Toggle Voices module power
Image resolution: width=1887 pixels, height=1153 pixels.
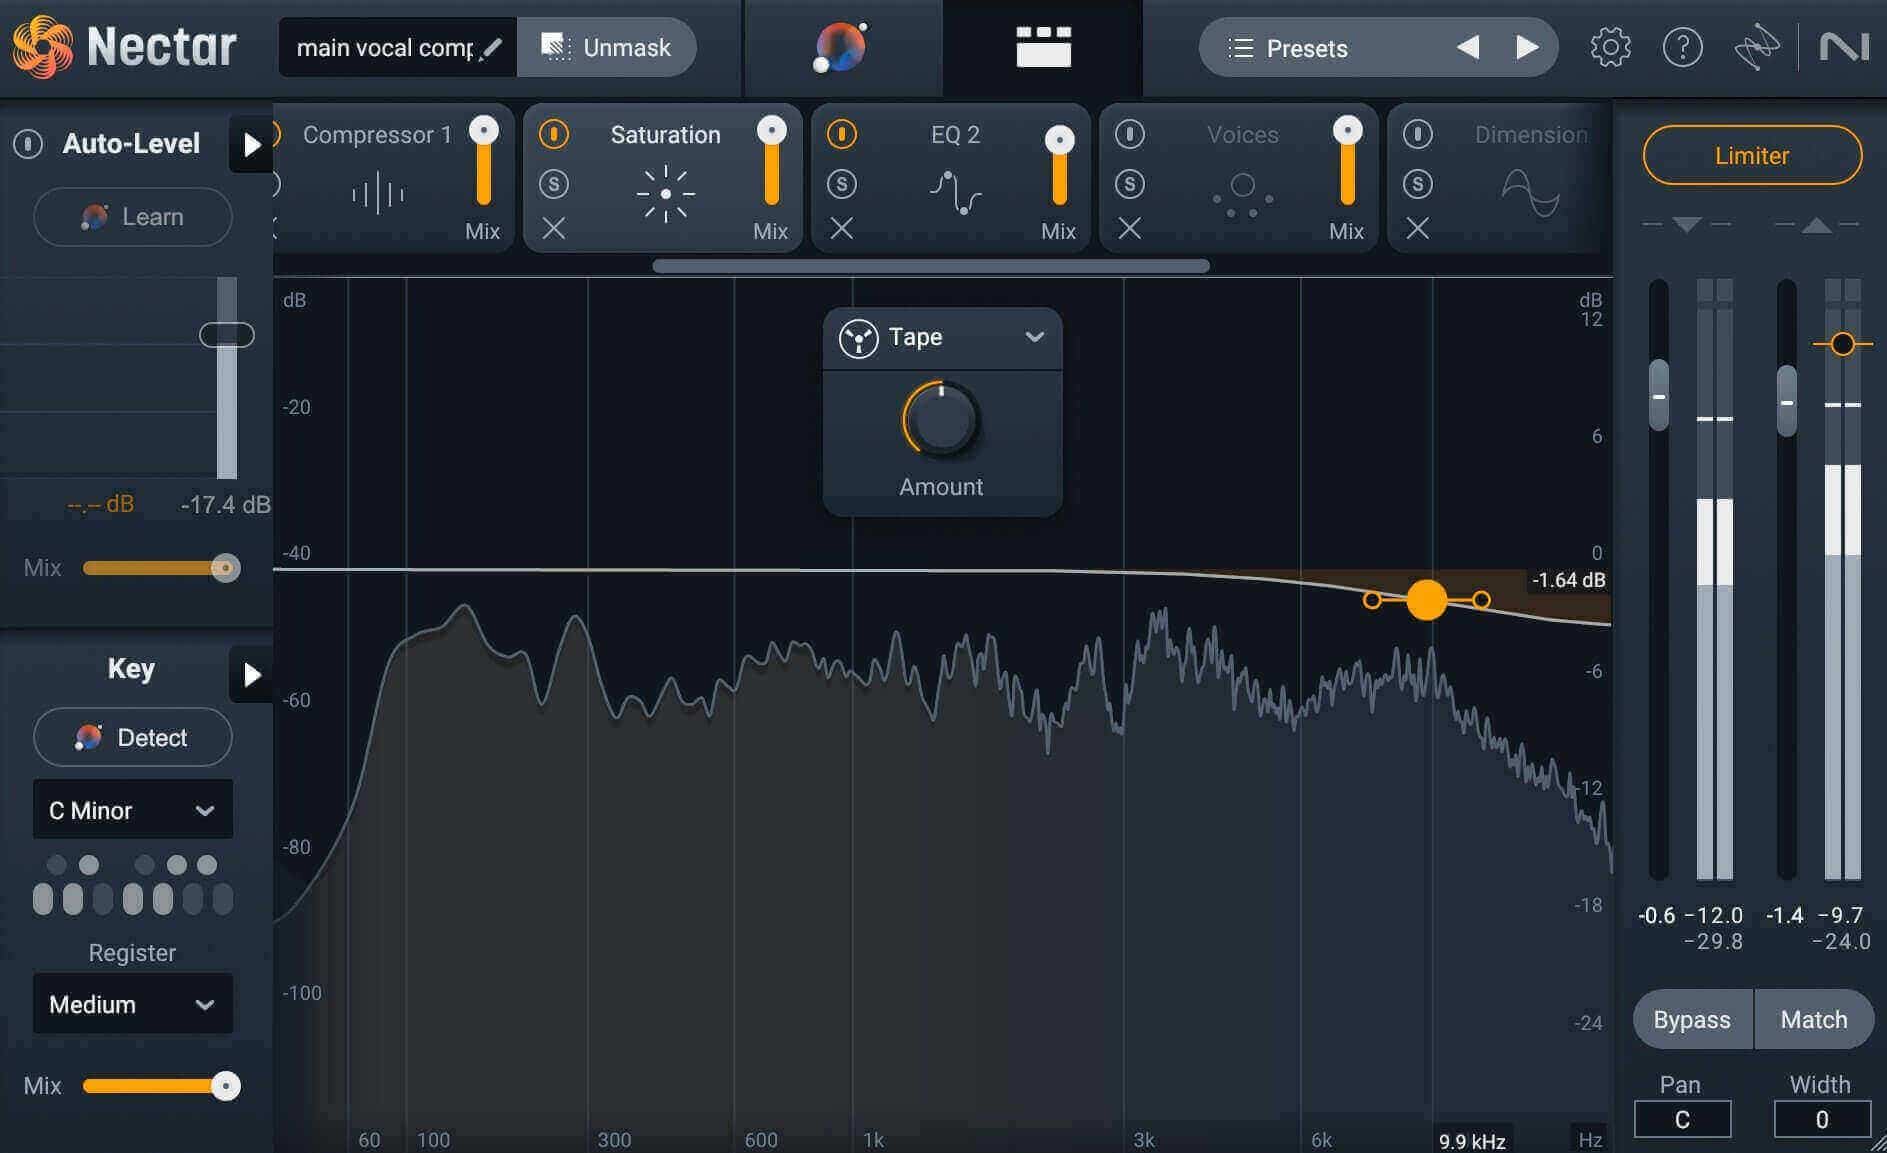pyautogui.click(x=1130, y=134)
